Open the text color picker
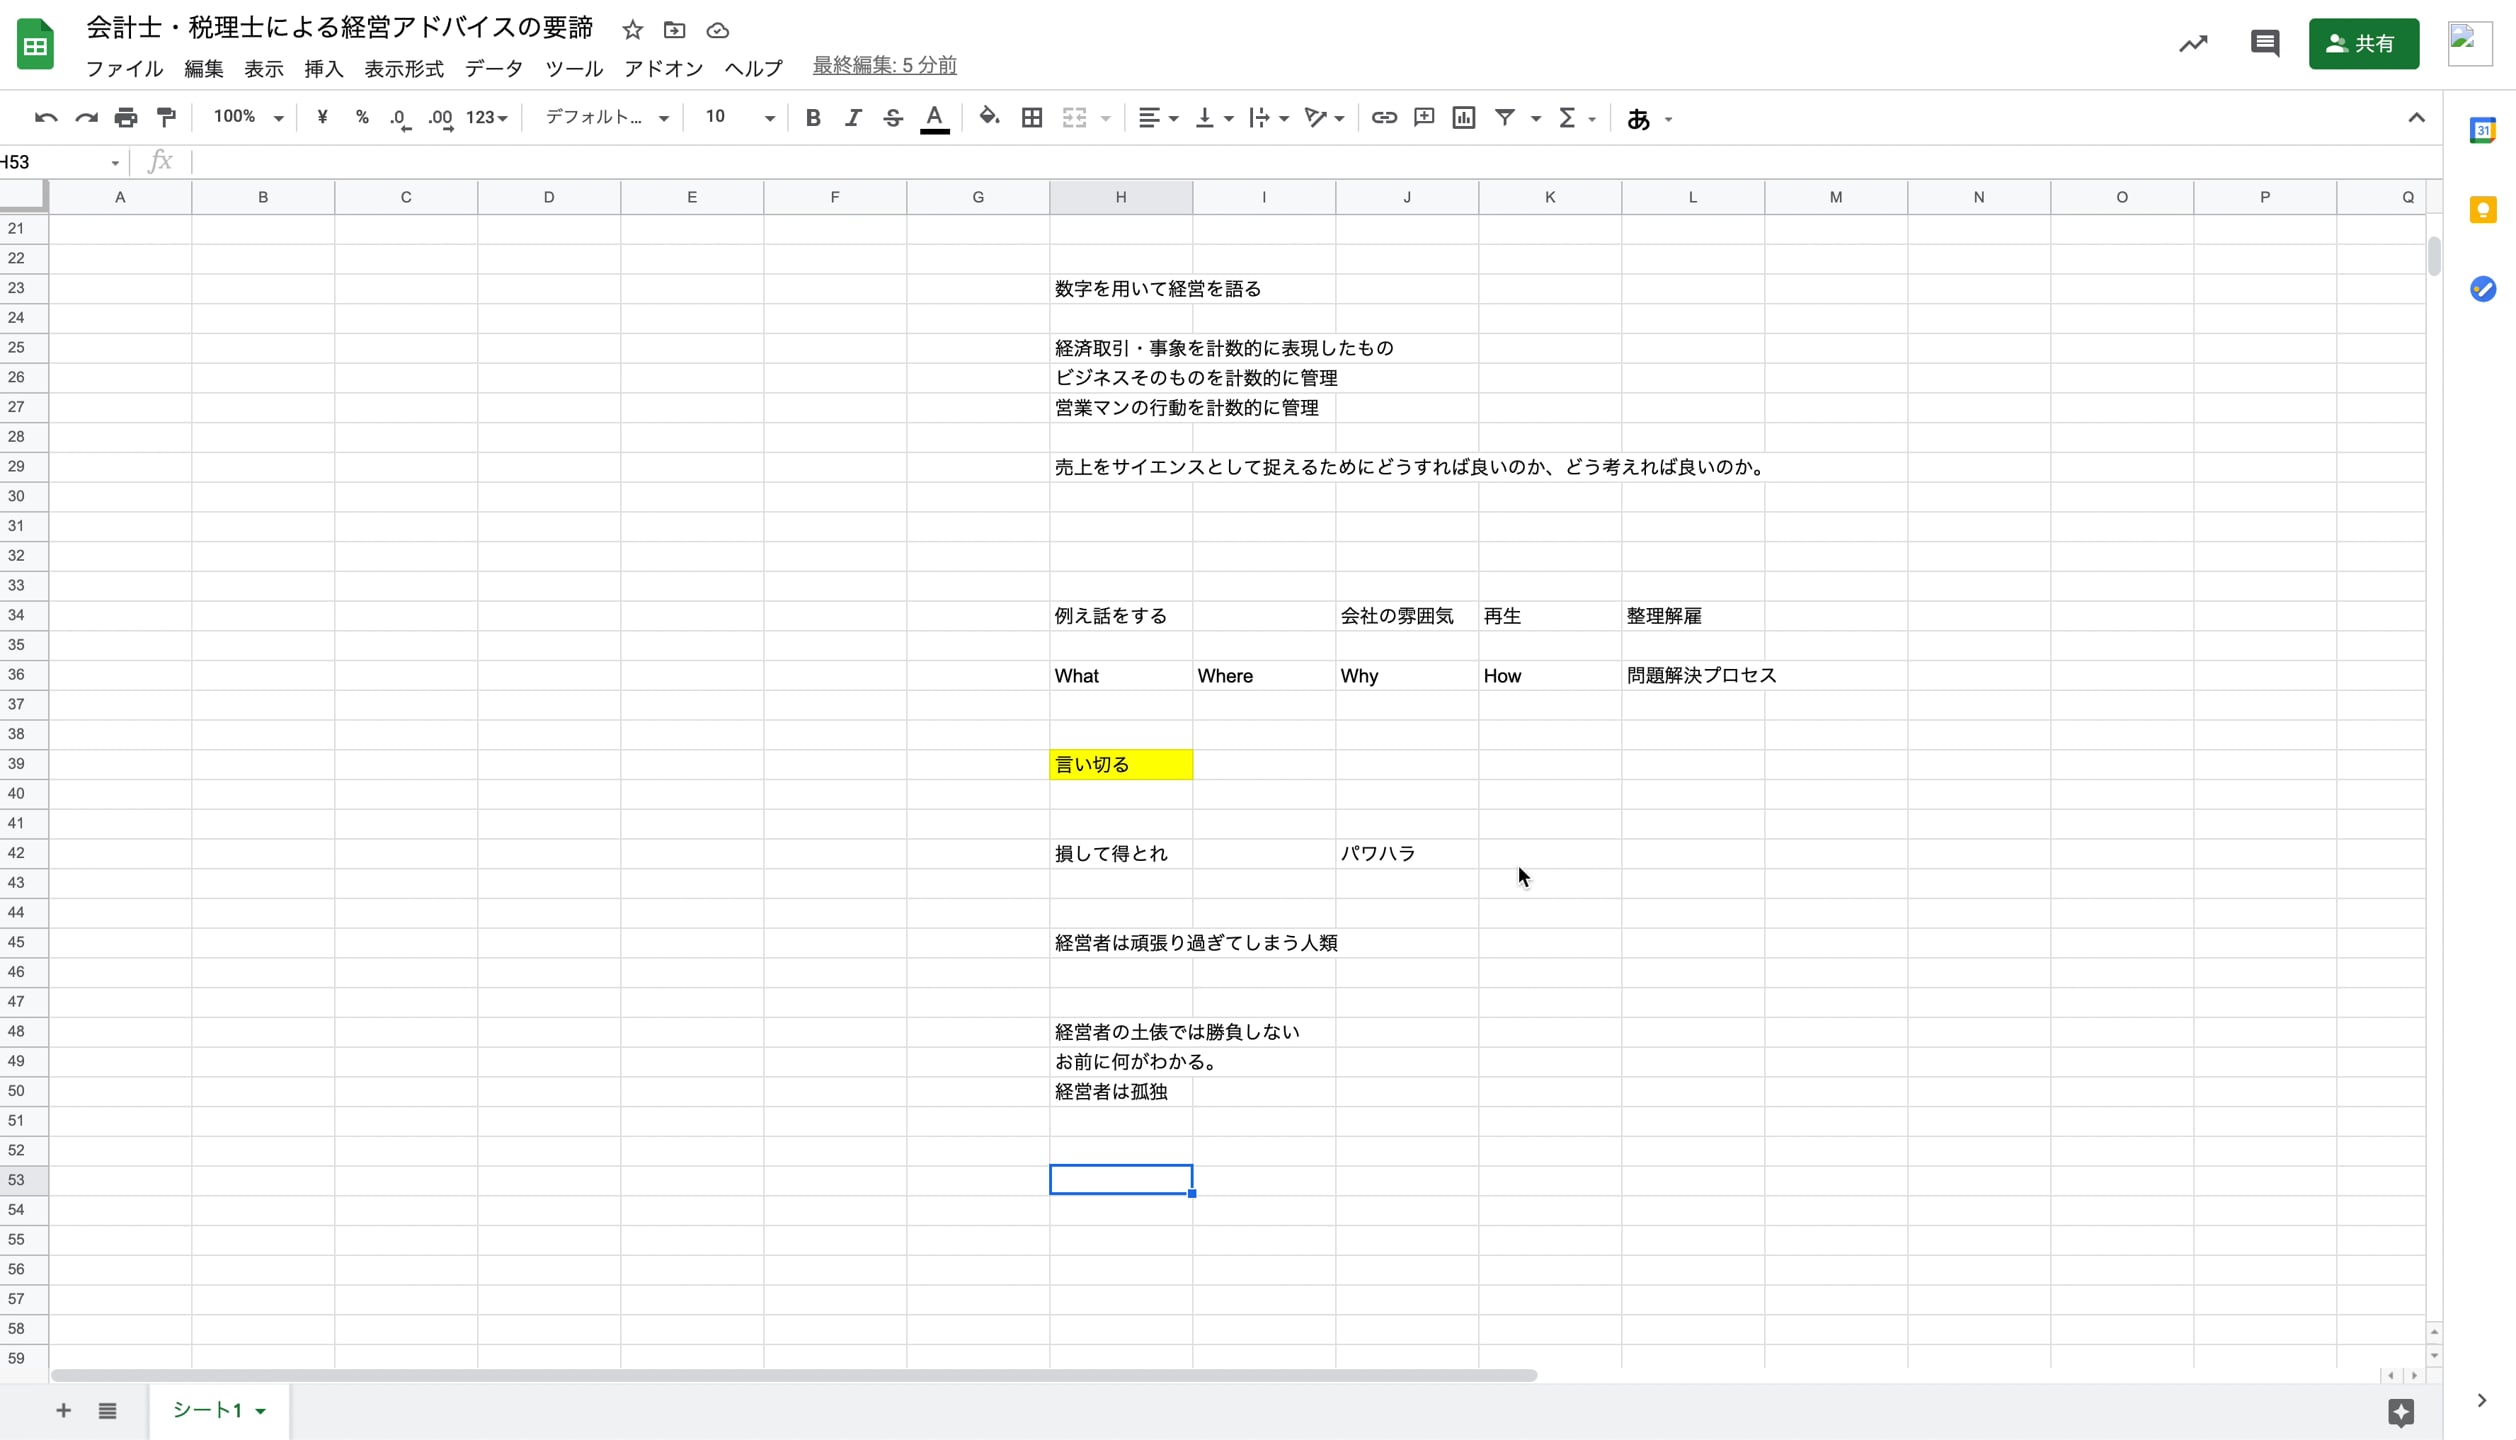Image resolution: width=2516 pixels, height=1440 pixels. tap(934, 117)
